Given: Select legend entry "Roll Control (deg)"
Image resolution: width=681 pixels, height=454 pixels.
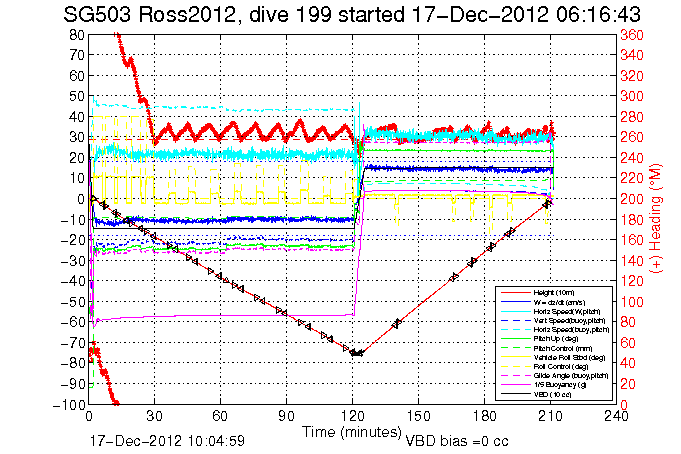Looking at the screenshot, I should pos(561,367).
